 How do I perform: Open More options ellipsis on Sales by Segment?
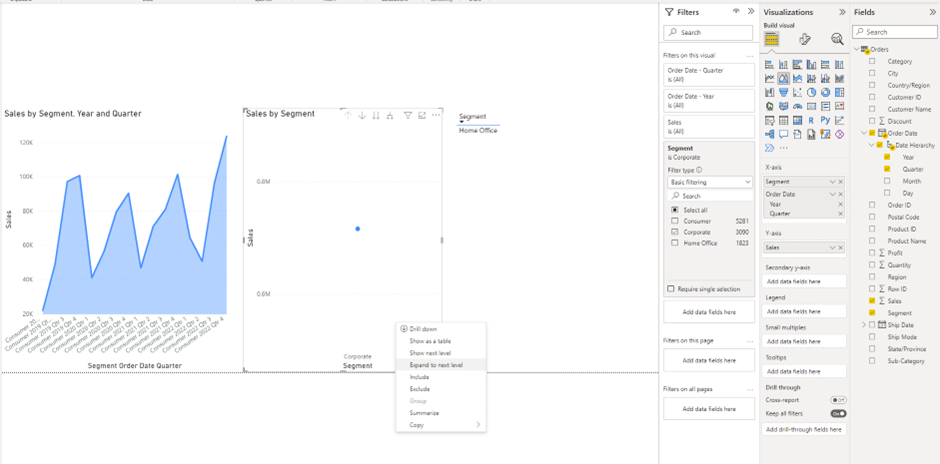pyautogui.click(x=436, y=115)
